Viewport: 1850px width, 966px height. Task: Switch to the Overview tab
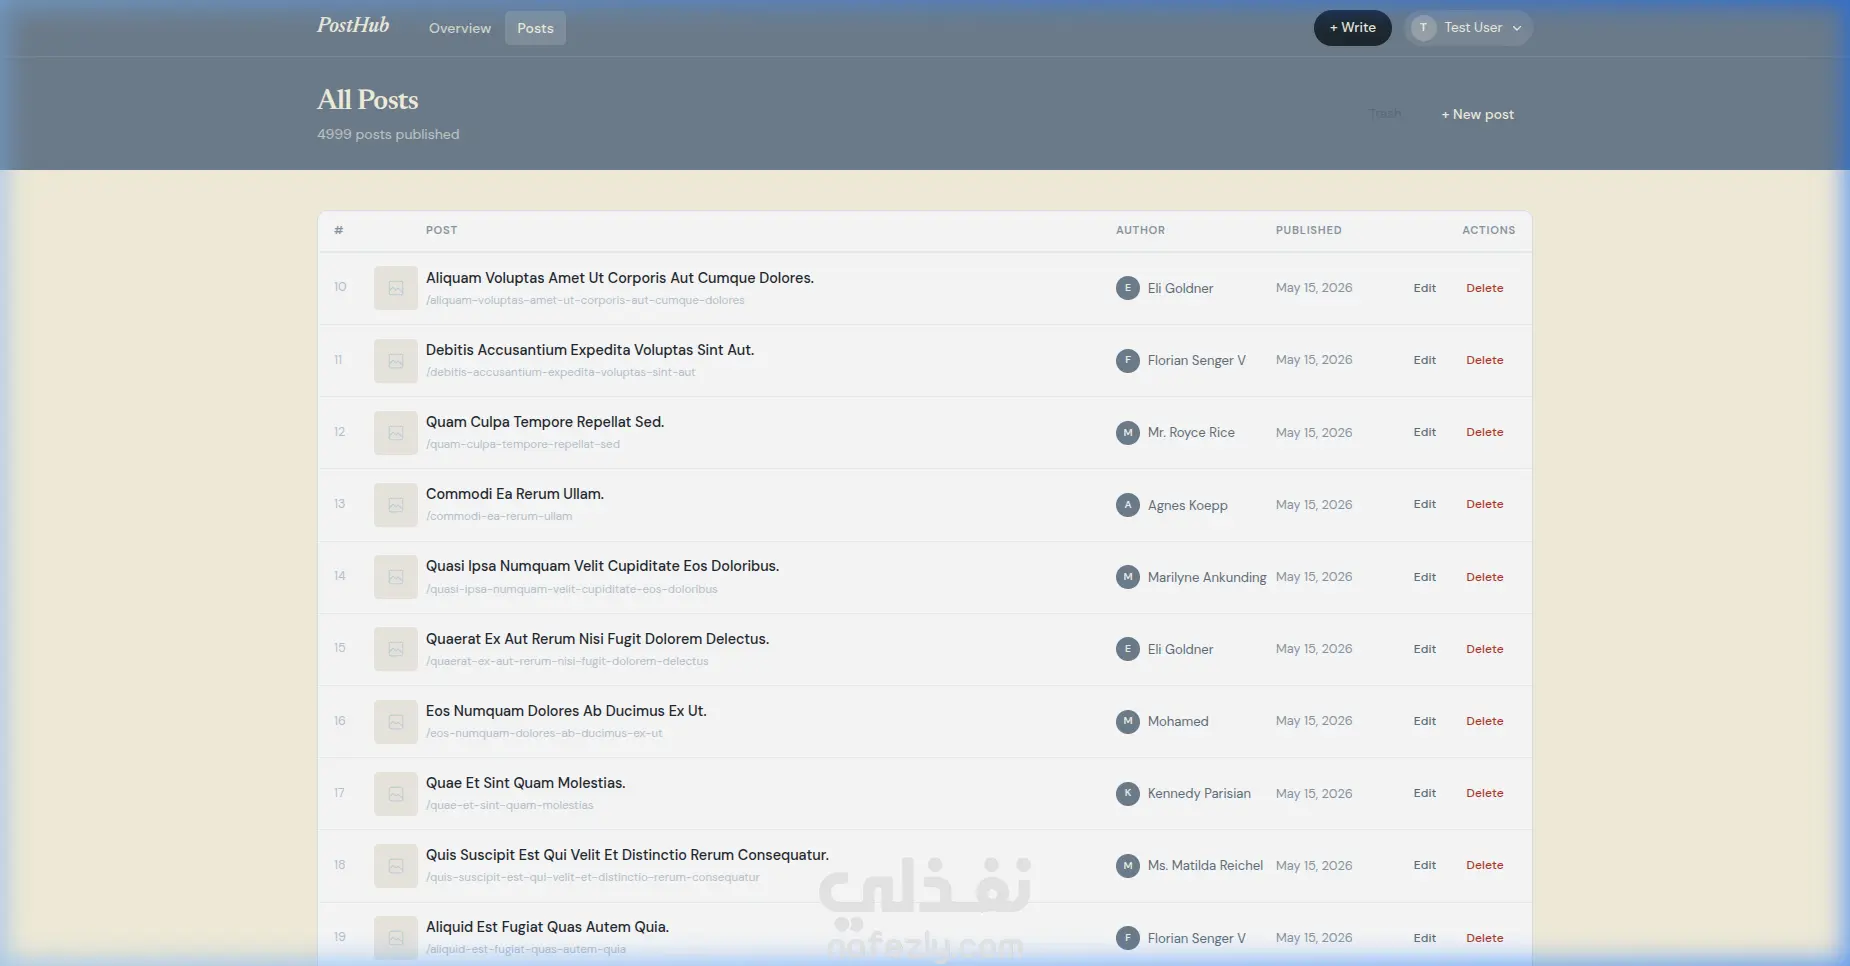(460, 28)
